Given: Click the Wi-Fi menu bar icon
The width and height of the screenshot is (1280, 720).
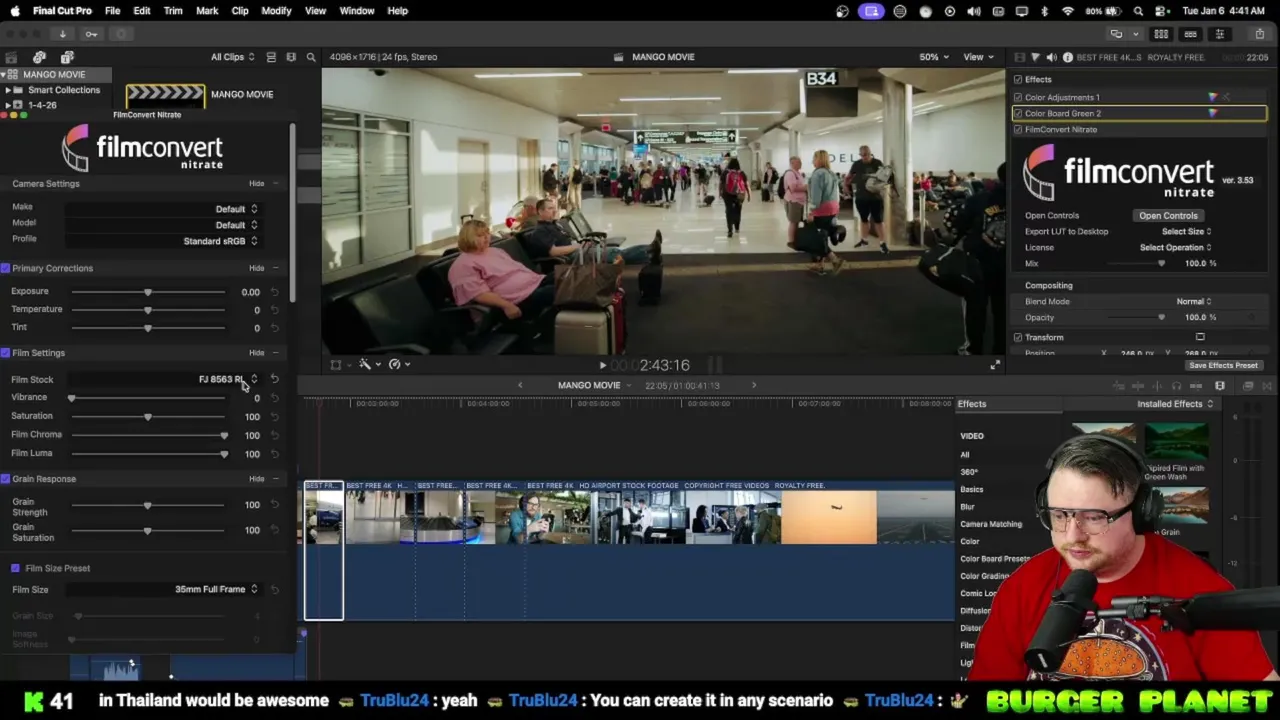Looking at the screenshot, I should [x=1068, y=11].
